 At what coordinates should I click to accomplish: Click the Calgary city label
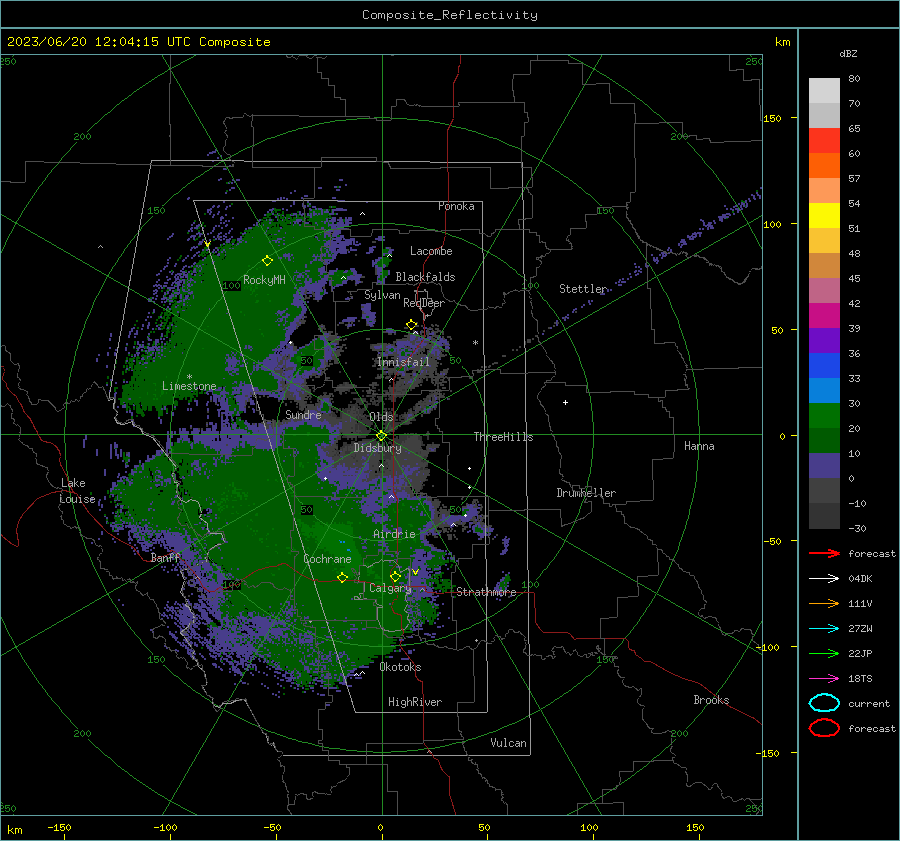(390, 588)
